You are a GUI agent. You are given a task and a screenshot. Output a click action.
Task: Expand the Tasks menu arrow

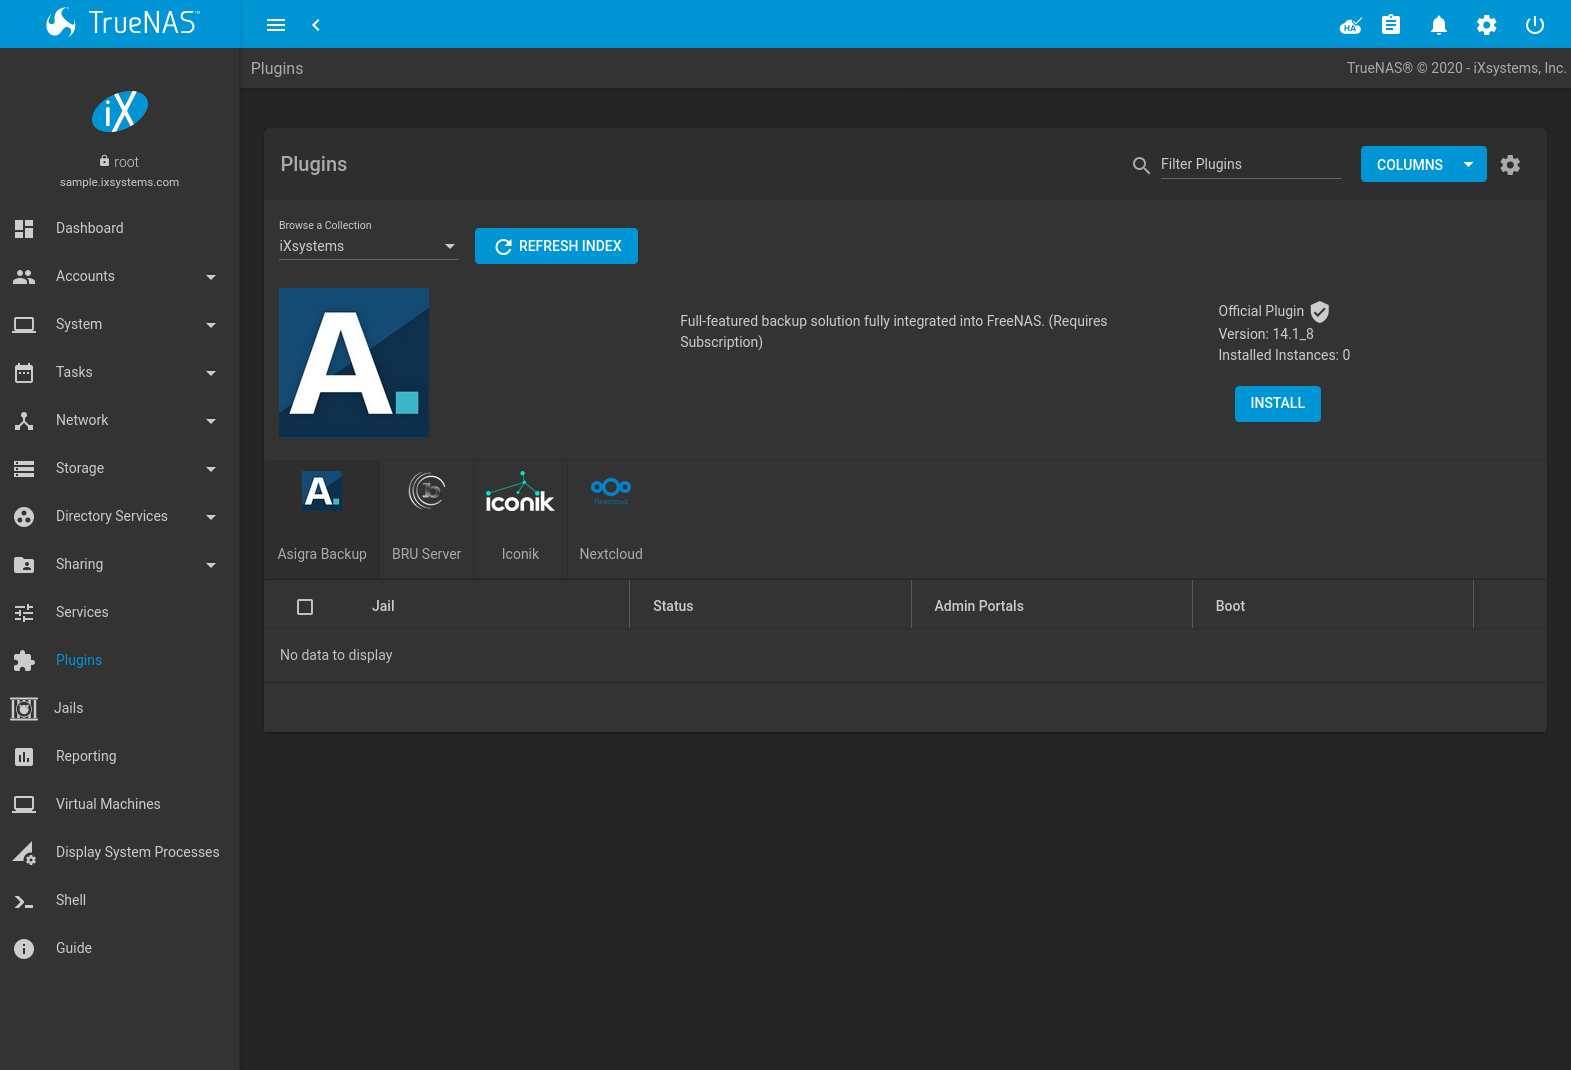(x=211, y=373)
